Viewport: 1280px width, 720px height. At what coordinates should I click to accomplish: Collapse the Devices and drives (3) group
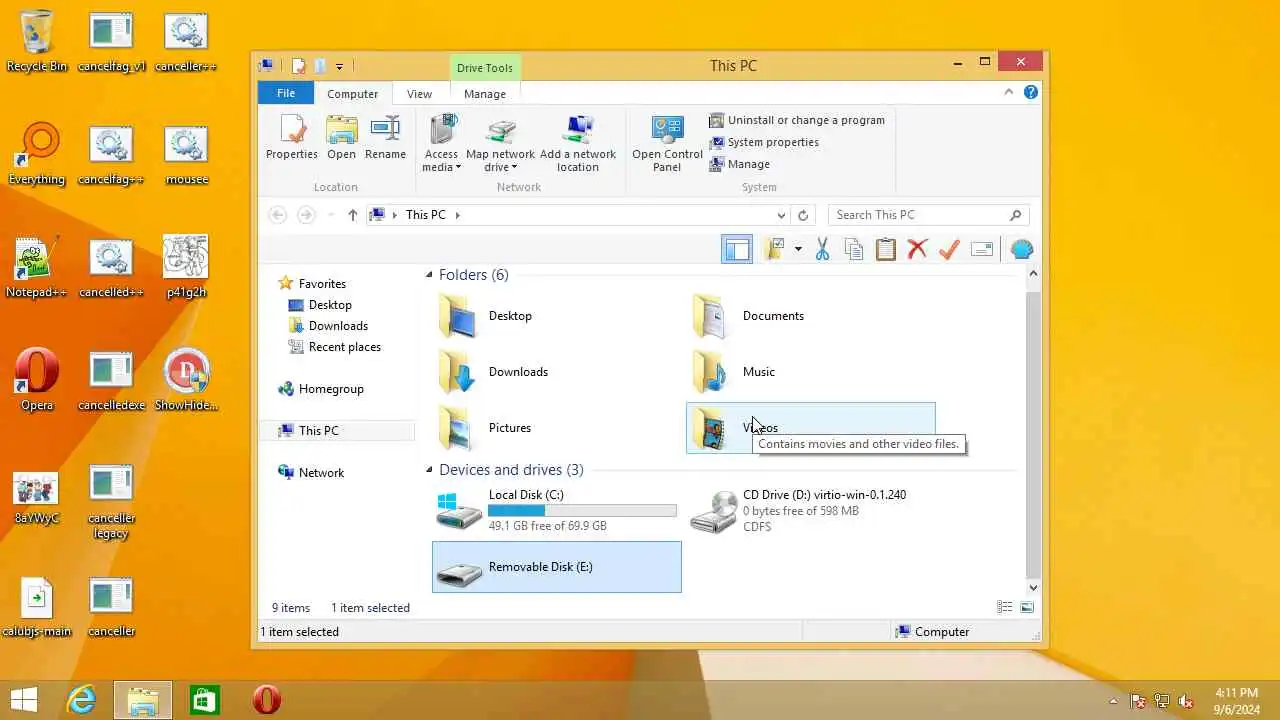[429, 470]
